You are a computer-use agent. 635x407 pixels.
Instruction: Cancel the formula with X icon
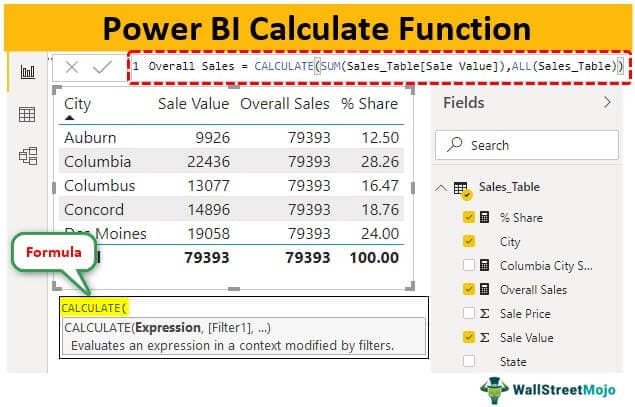(72, 68)
